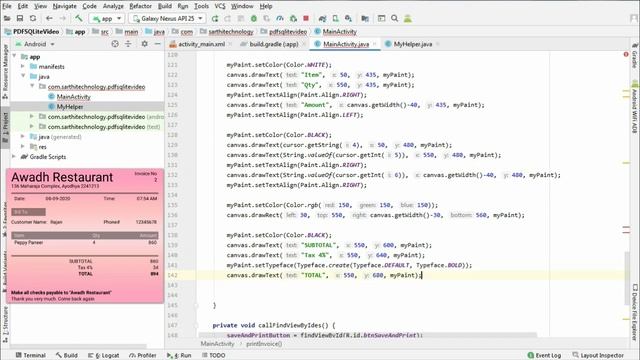Collapse the app module tree node
Screen dimensions: 640x360
click(15, 56)
